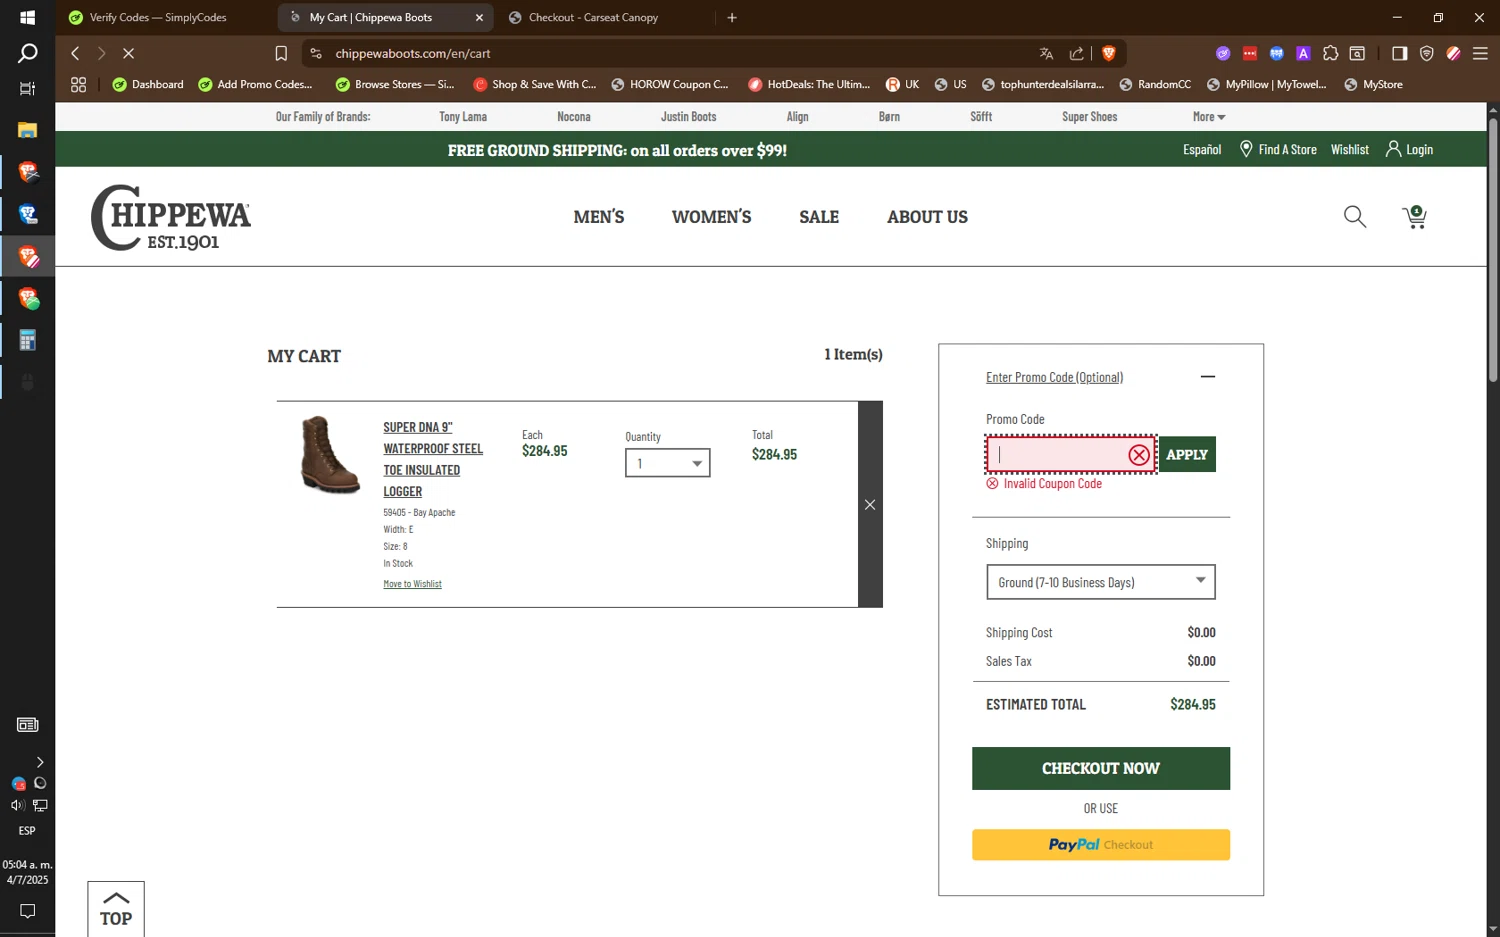
Task: Open the new tab plus button
Action: coord(732,17)
